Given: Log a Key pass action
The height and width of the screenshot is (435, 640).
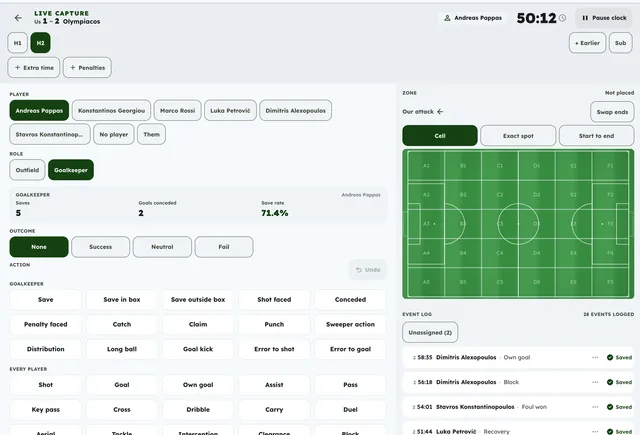Looking at the screenshot, I should click(x=46, y=410).
